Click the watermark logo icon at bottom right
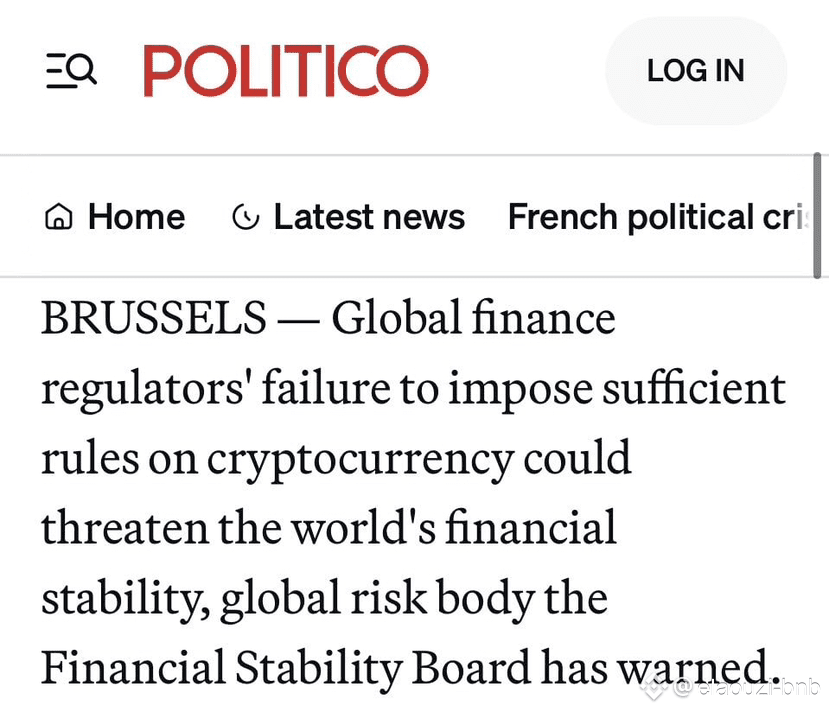 [x=655, y=688]
